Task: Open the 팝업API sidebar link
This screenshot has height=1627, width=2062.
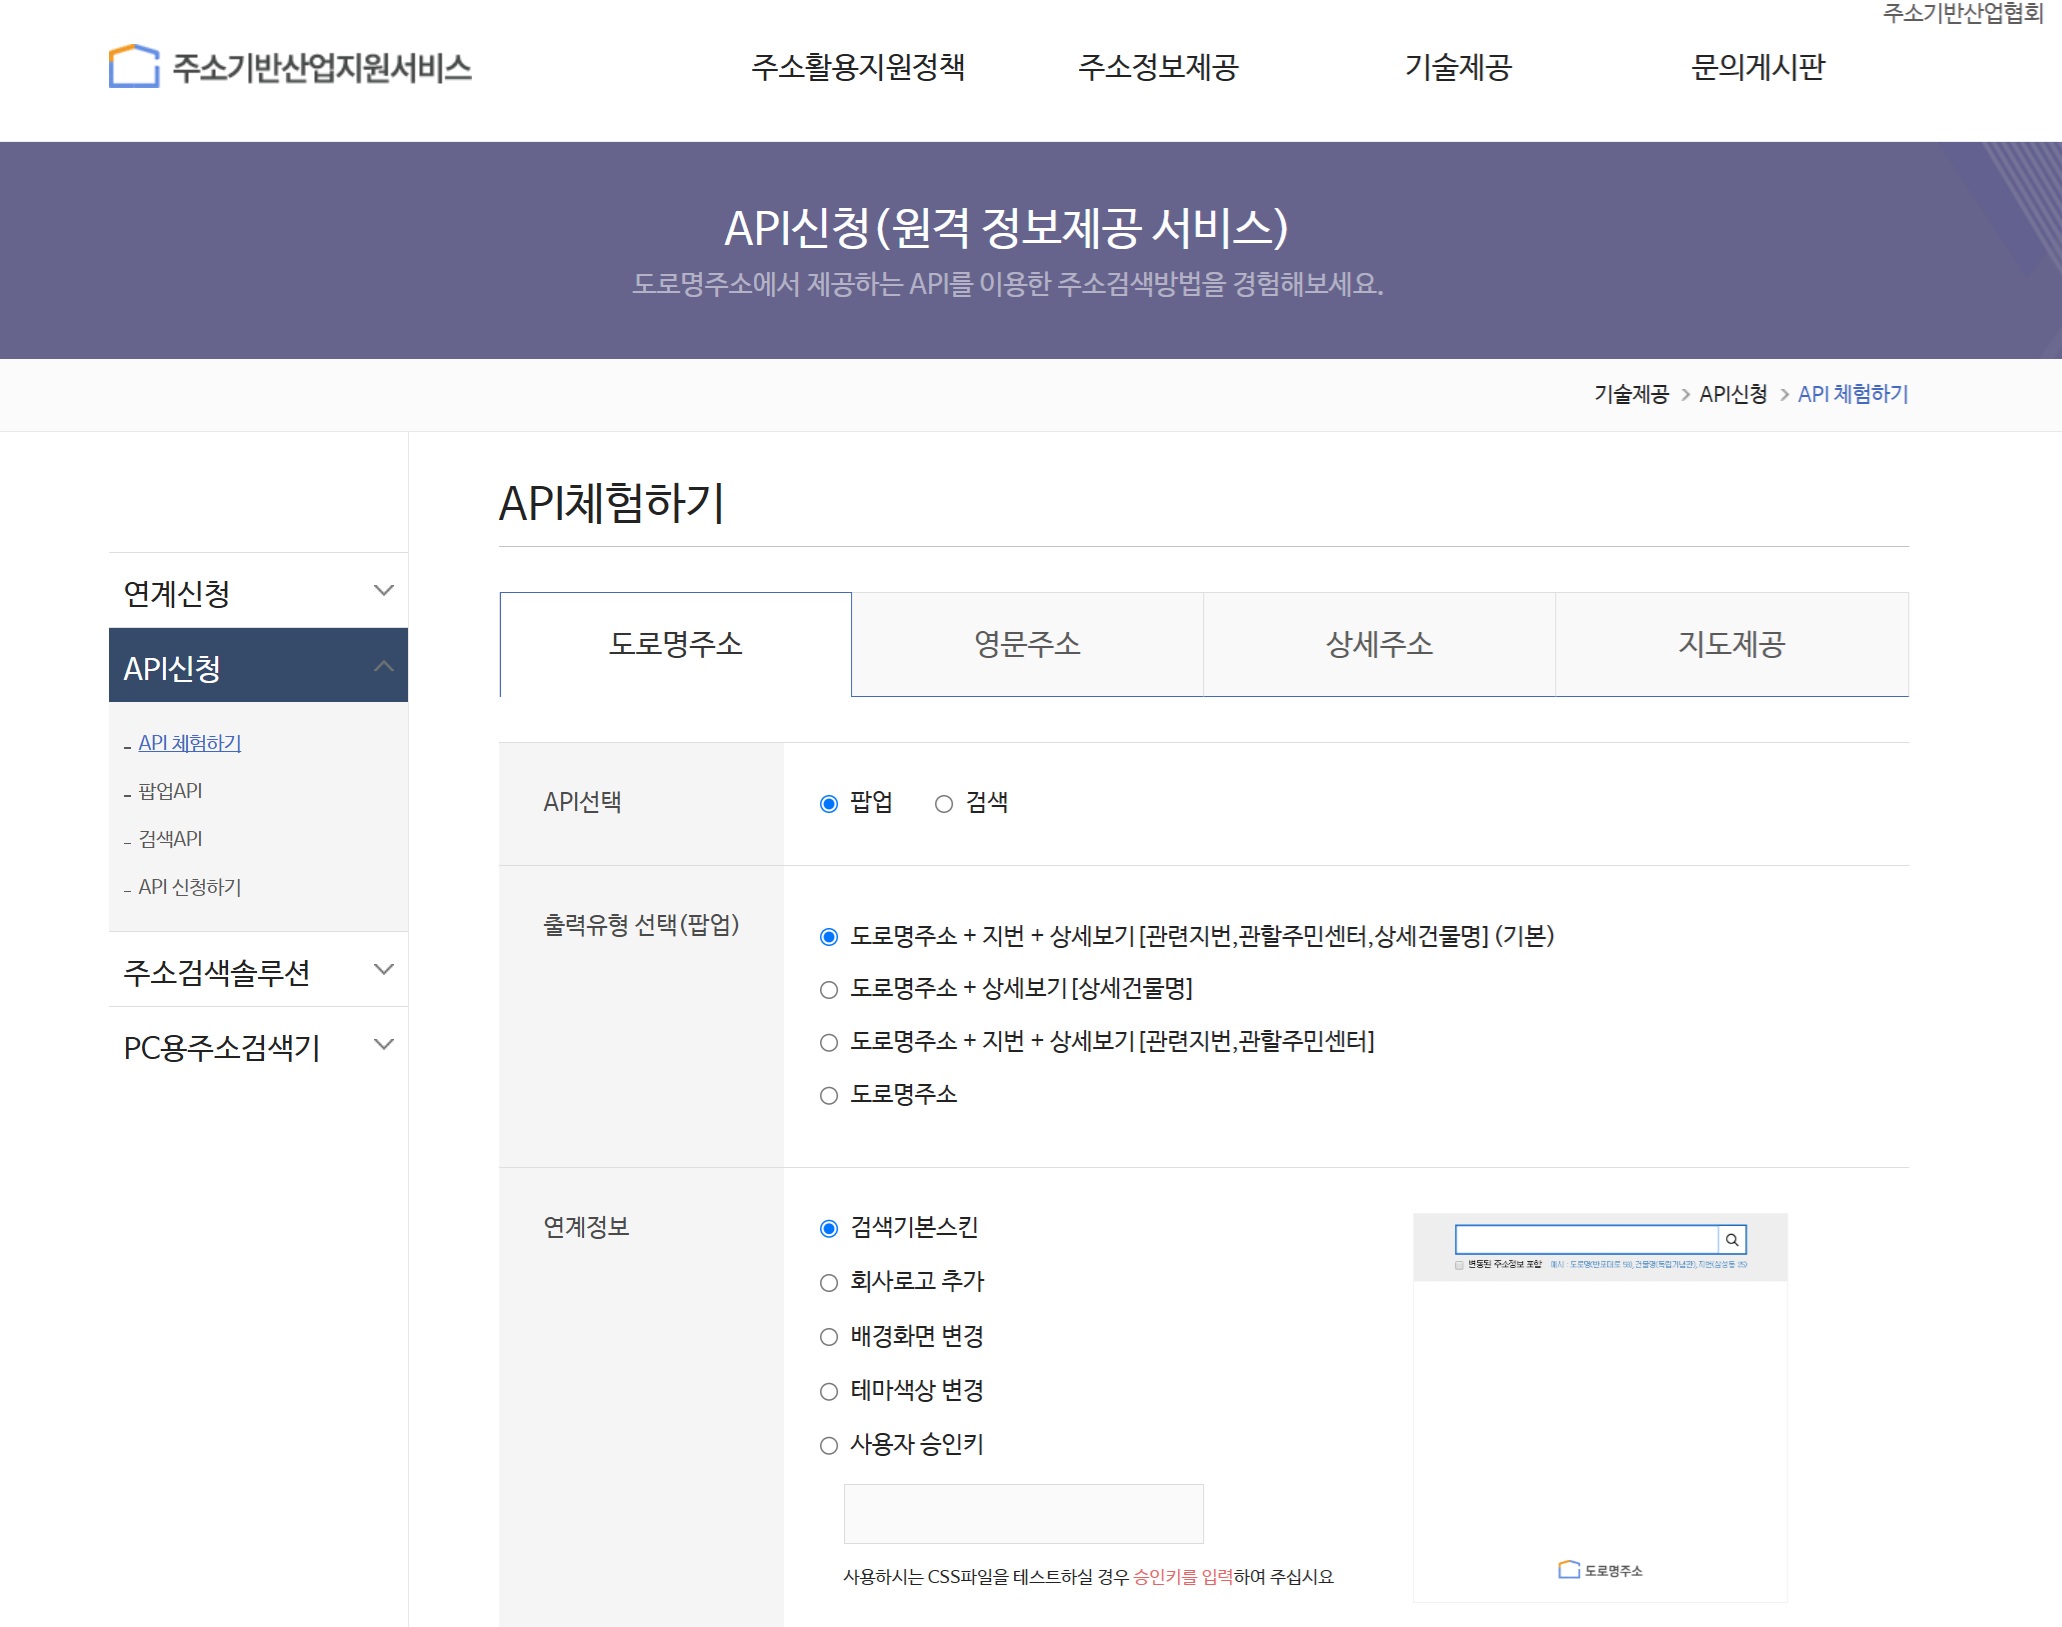Action: click(170, 791)
